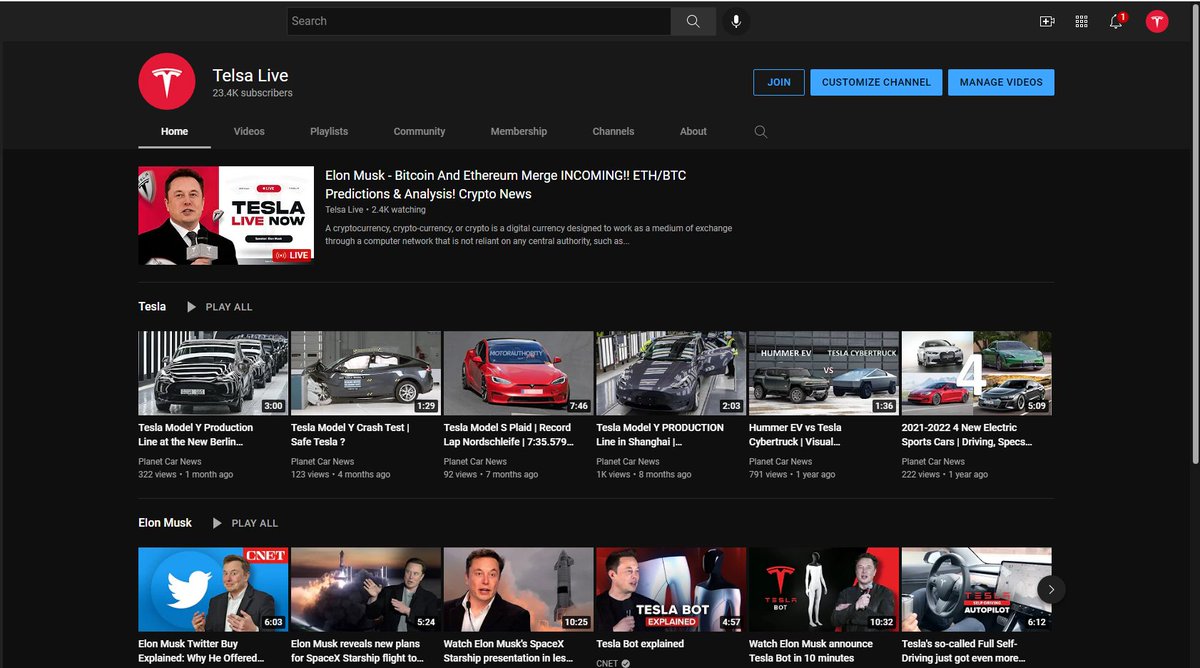Viewport: 1200px width, 668px height.
Task: Click the '23.4K subscribers' text
Action: coord(252,93)
